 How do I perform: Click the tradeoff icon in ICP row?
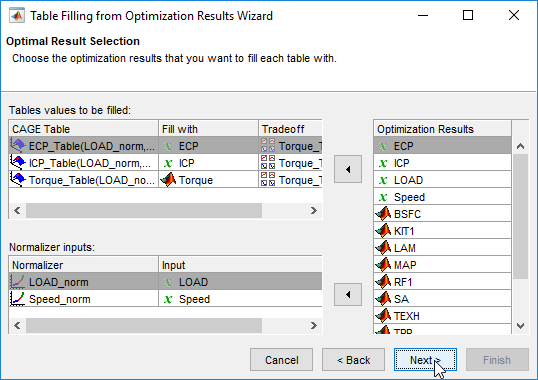point(268,163)
